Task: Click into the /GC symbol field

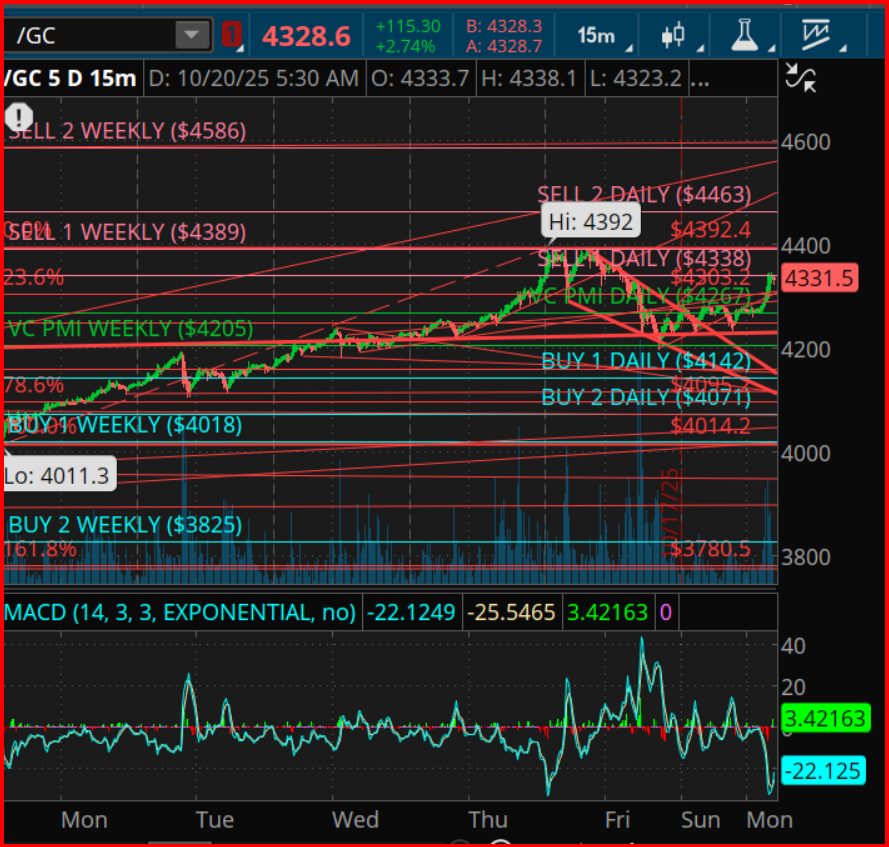Action: [x=90, y=36]
